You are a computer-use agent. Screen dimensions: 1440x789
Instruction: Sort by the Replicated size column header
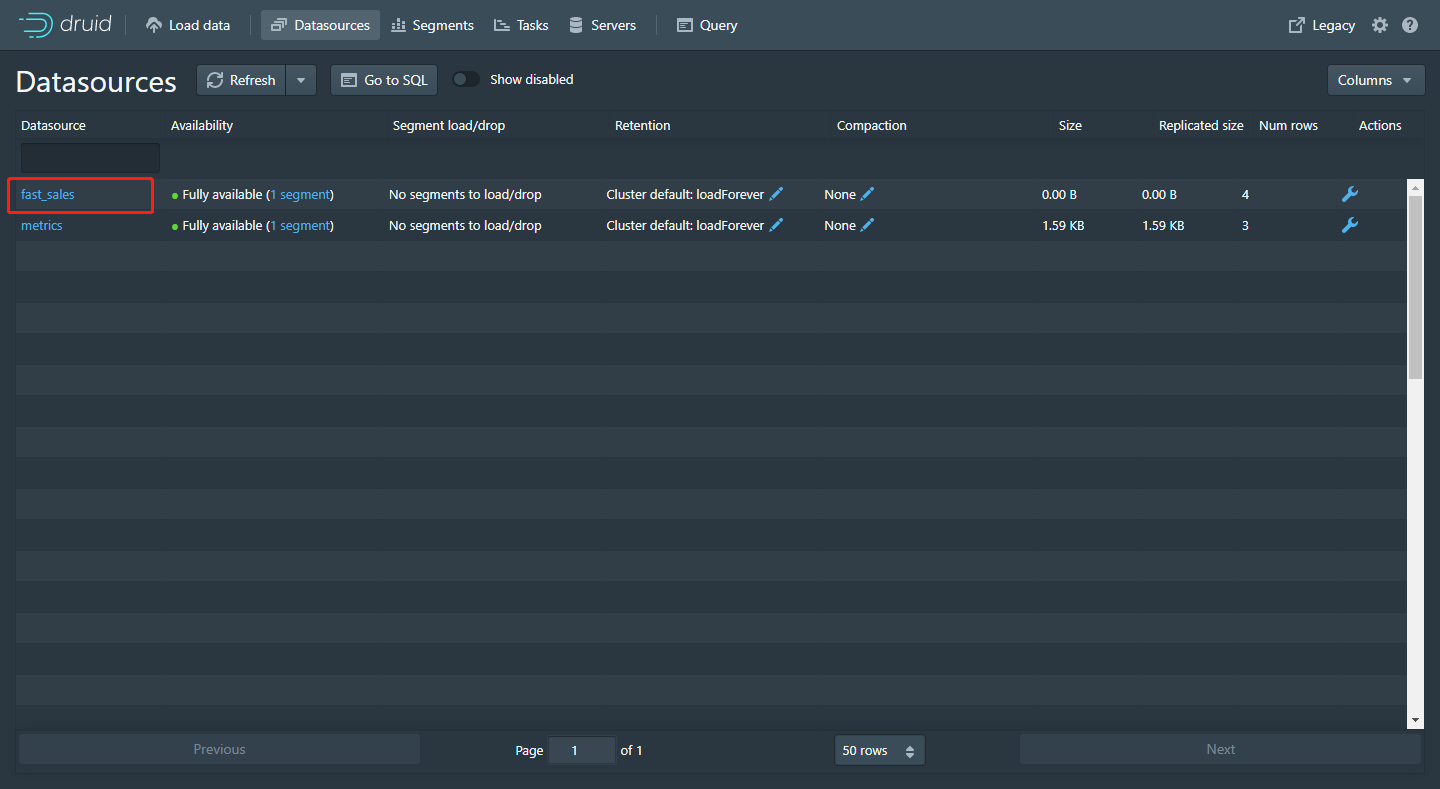click(1201, 125)
